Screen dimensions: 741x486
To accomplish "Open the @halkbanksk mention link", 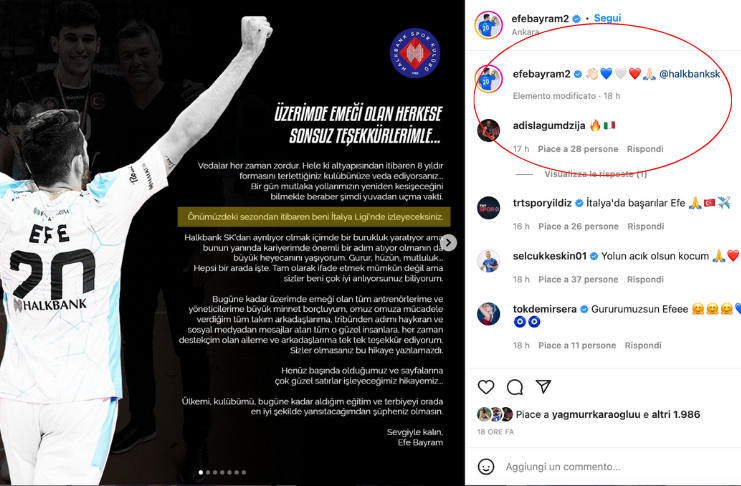I will pos(689,74).
